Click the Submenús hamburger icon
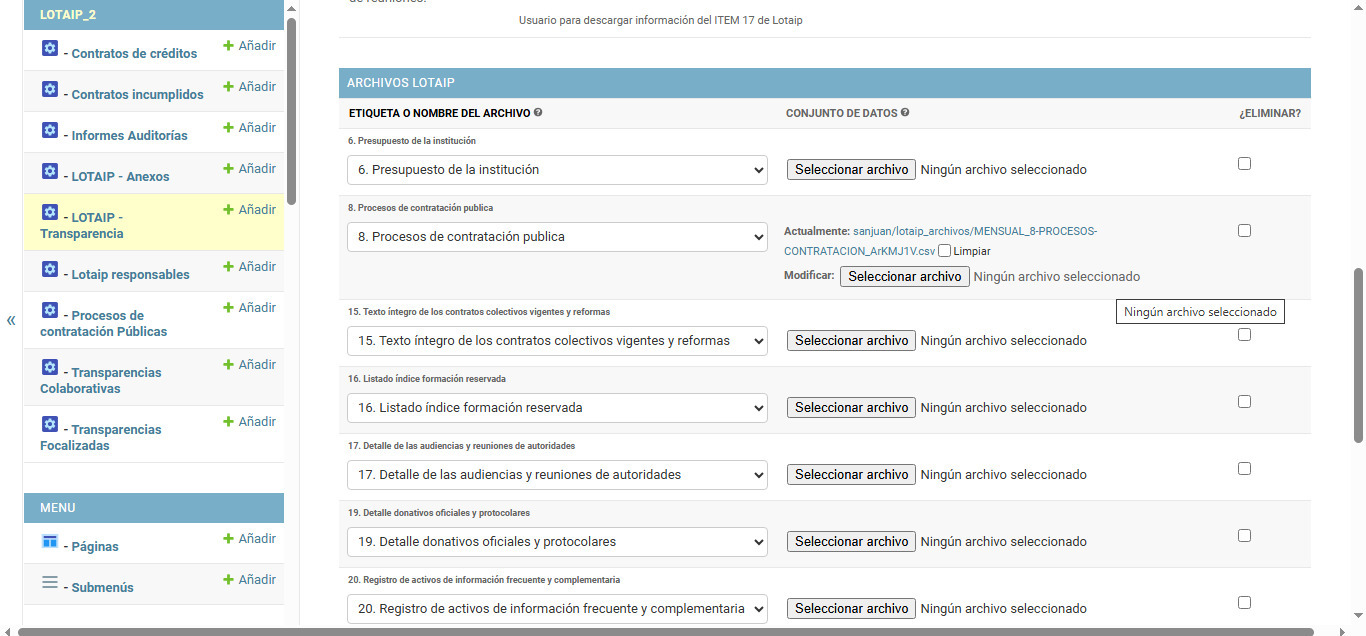This screenshot has width=1366, height=636. pyautogui.click(x=50, y=582)
